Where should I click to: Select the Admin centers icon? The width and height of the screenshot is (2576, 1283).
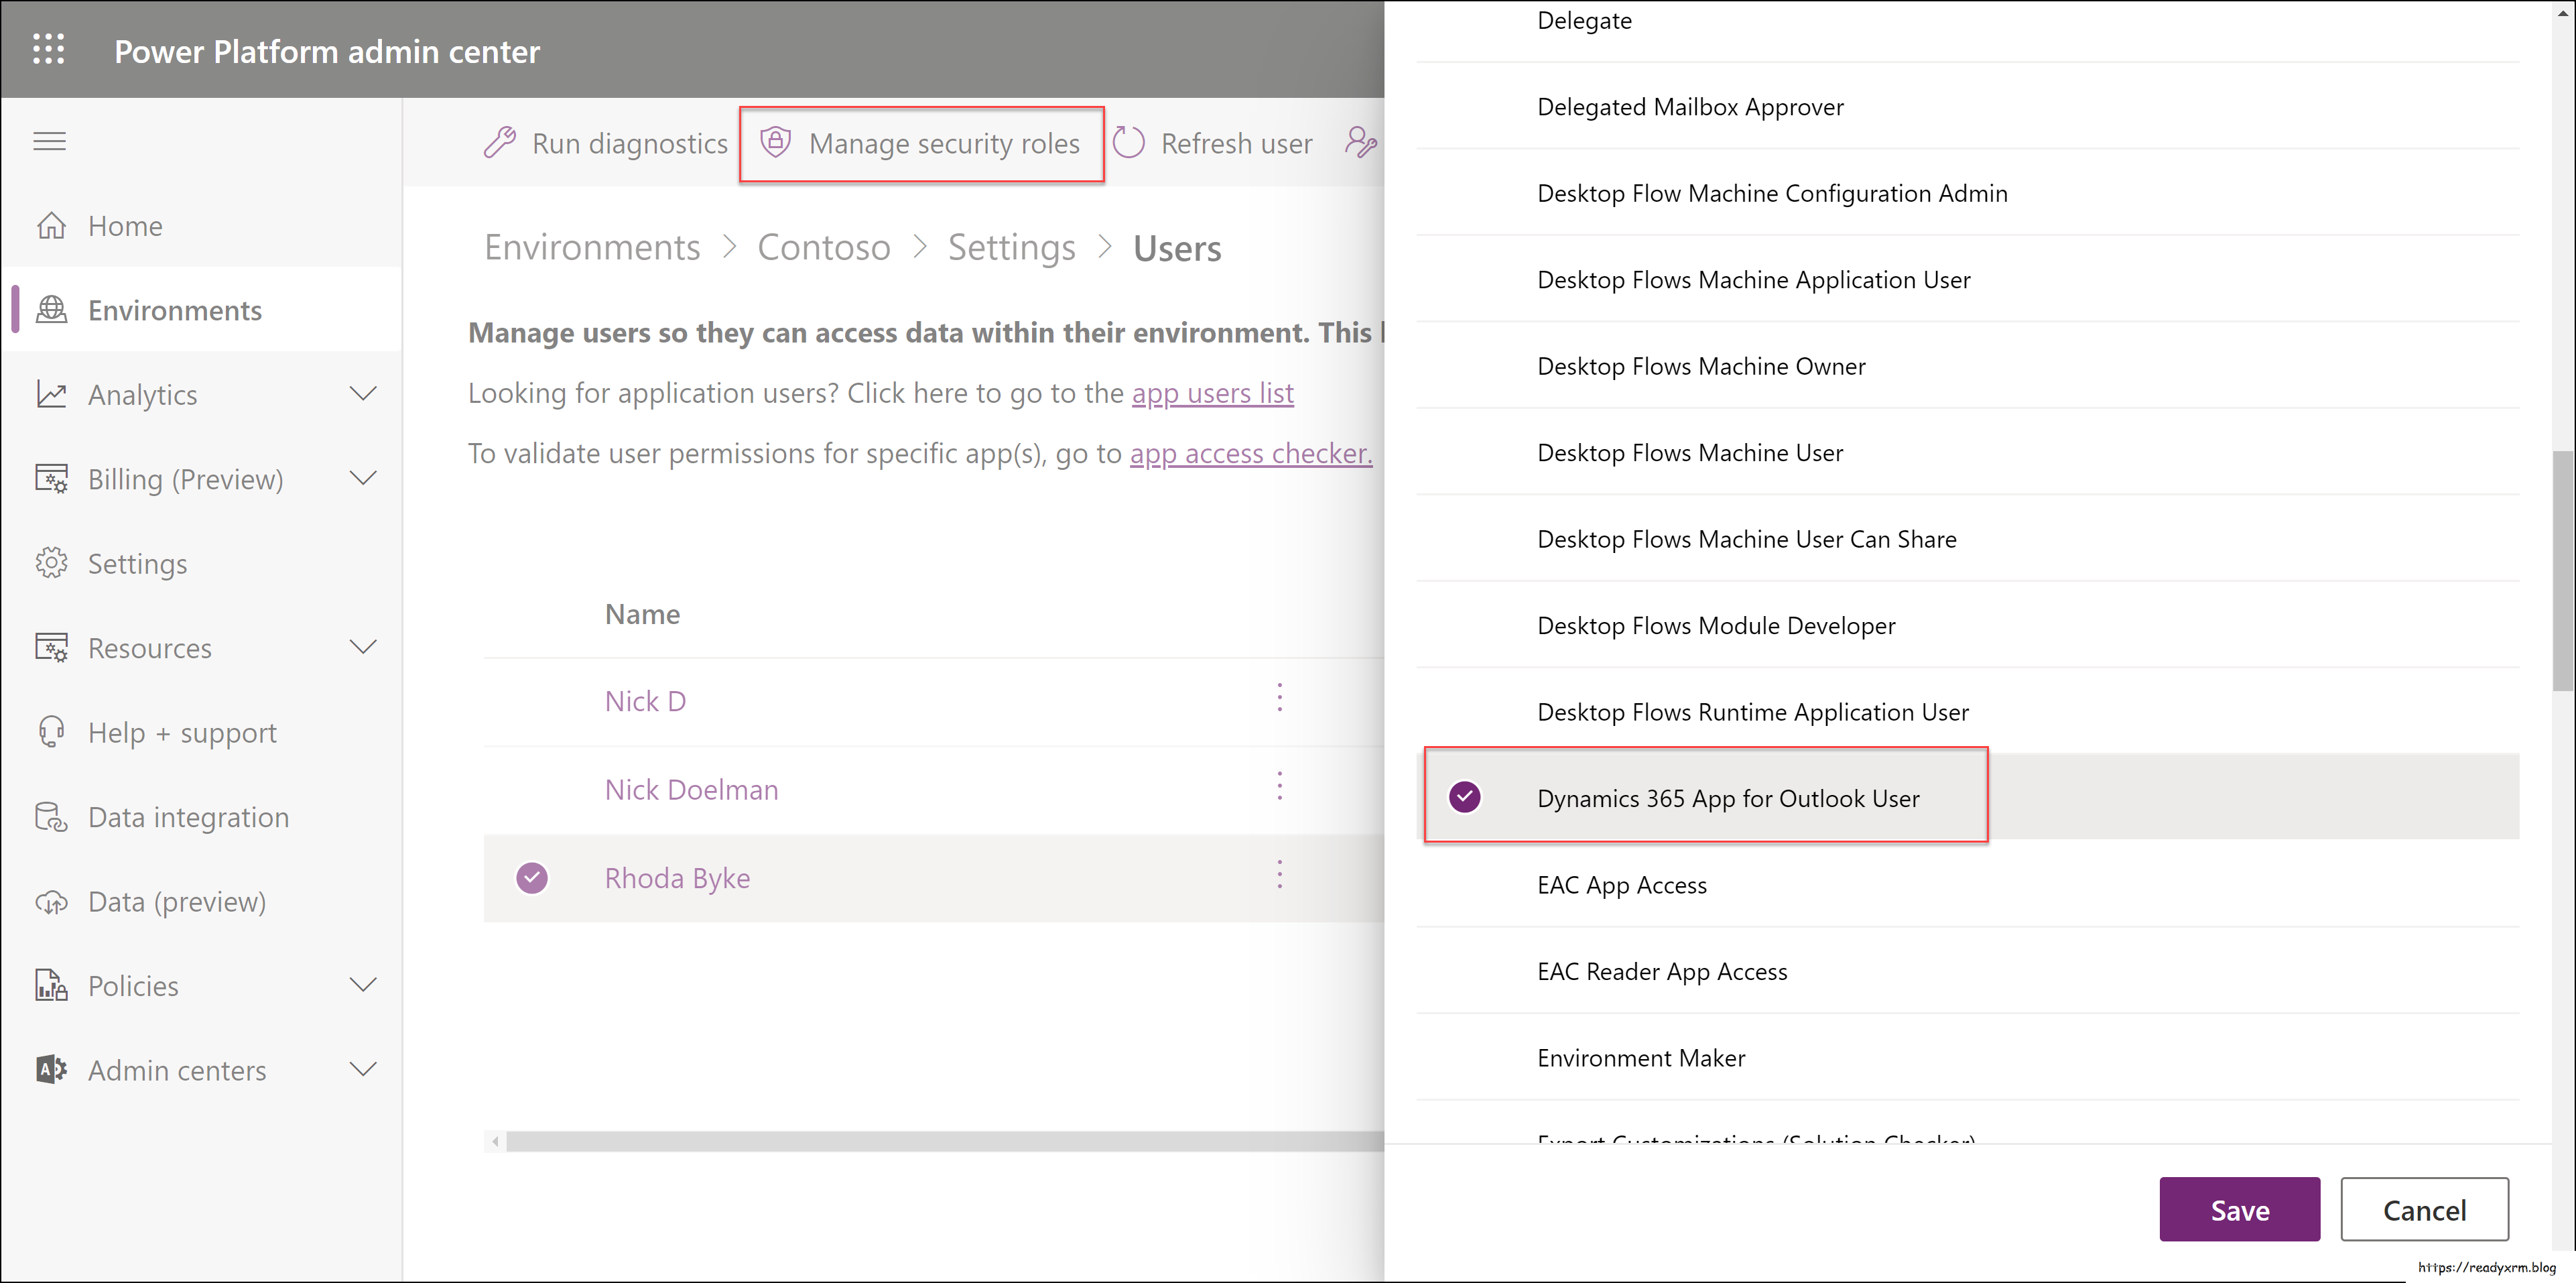[x=51, y=1069]
